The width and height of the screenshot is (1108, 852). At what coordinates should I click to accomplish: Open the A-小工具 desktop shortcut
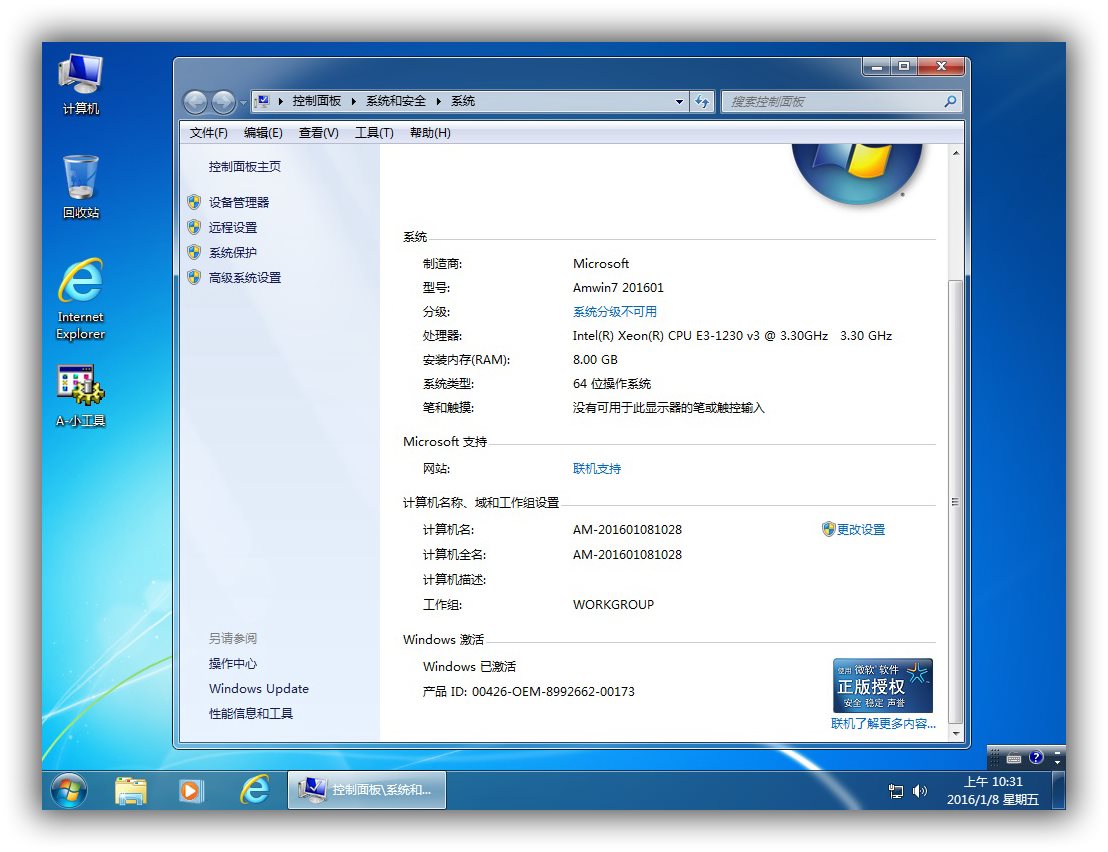81,396
